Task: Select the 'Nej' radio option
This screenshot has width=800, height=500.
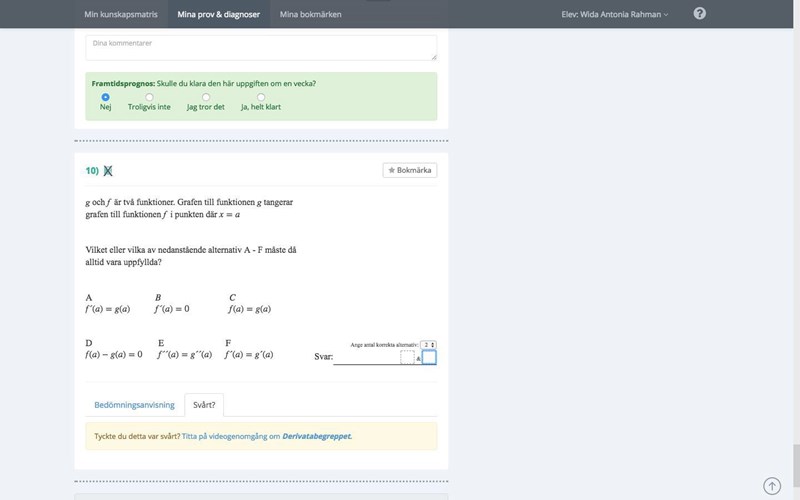Action: point(105,97)
